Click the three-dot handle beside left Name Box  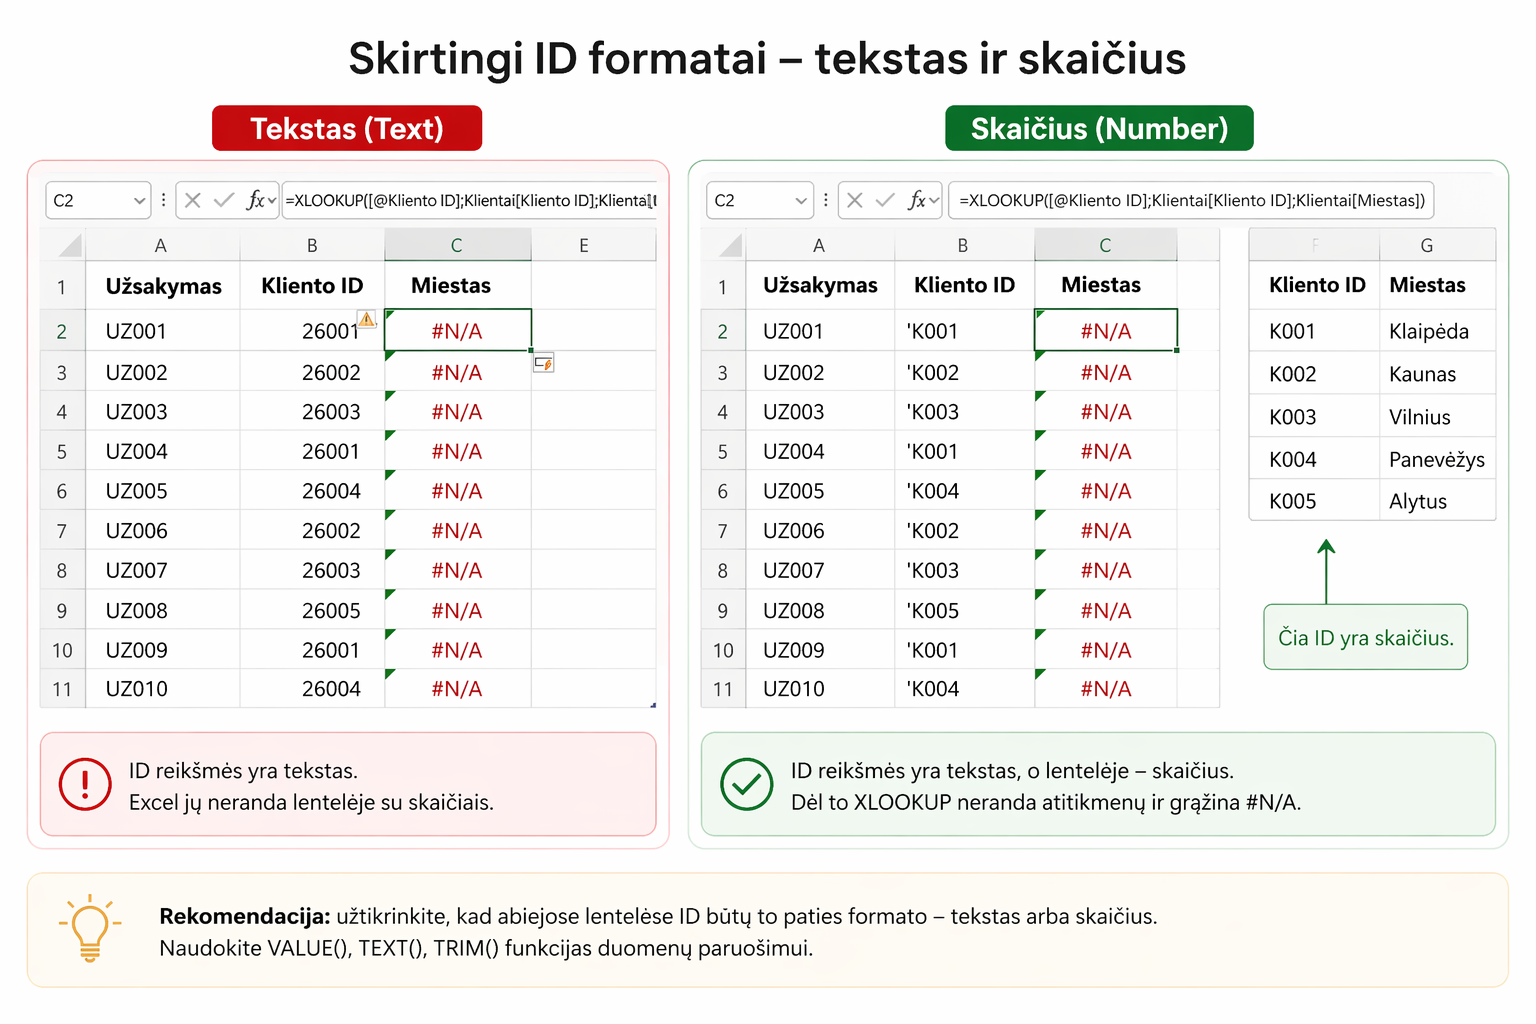(163, 200)
